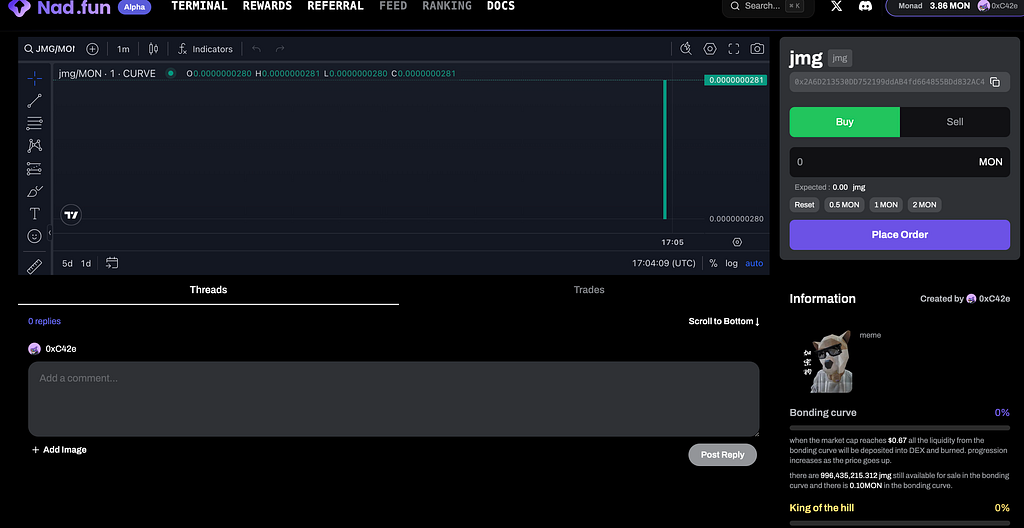Viewport: 1024px width, 528px height.
Task: Open the timezone 17:04:09 (UTC) menu
Action: 664,263
